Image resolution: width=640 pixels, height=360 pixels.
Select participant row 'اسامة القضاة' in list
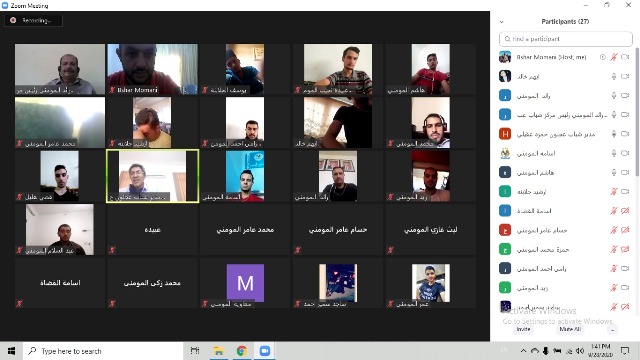coord(565,211)
